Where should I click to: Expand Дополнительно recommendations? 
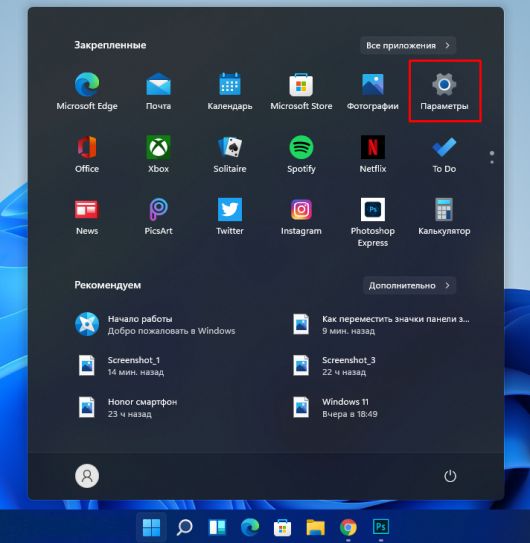point(409,285)
